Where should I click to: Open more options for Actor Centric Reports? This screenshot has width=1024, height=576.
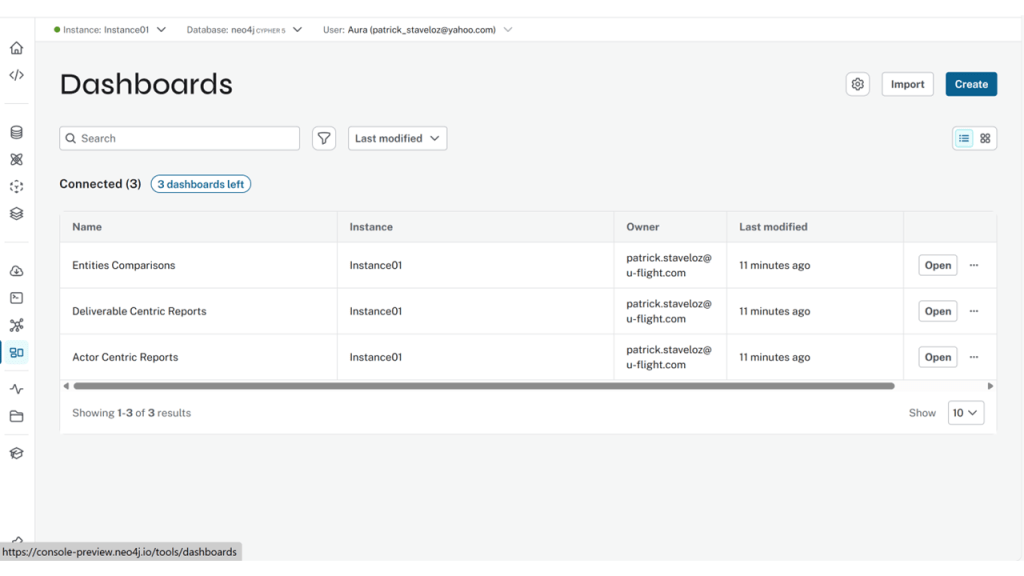click(974, 357)
